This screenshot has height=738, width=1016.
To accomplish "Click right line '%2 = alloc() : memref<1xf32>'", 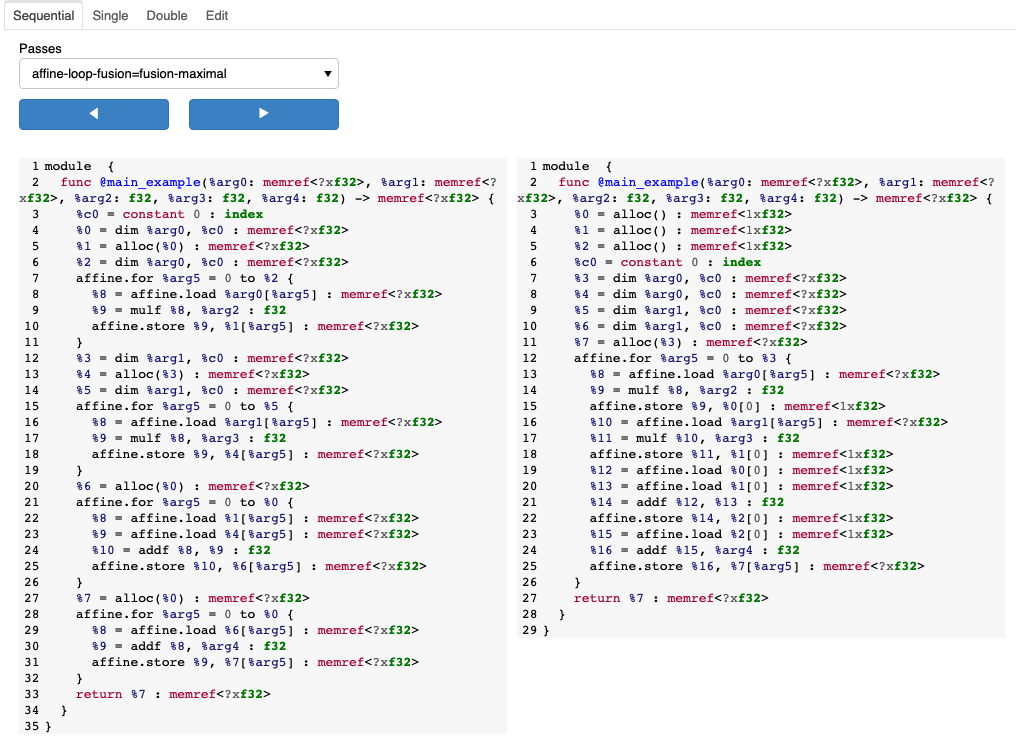I will 683,246.
